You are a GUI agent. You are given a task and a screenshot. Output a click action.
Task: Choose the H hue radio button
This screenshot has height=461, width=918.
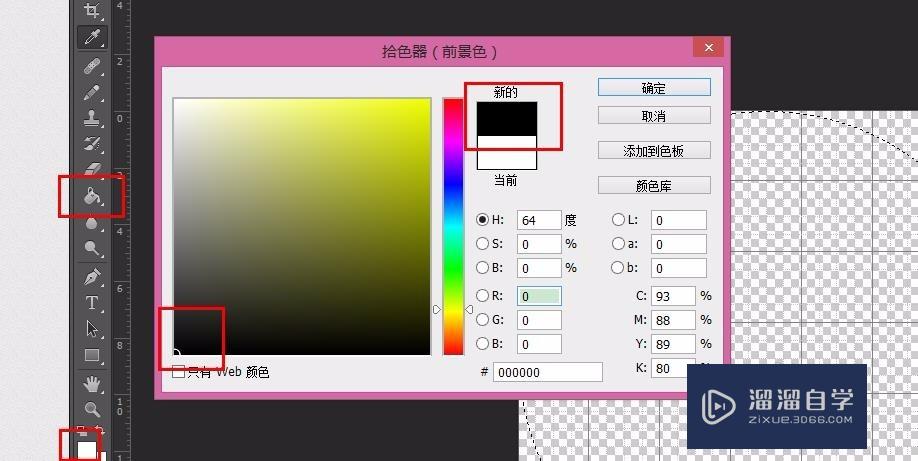coord(482,220)
